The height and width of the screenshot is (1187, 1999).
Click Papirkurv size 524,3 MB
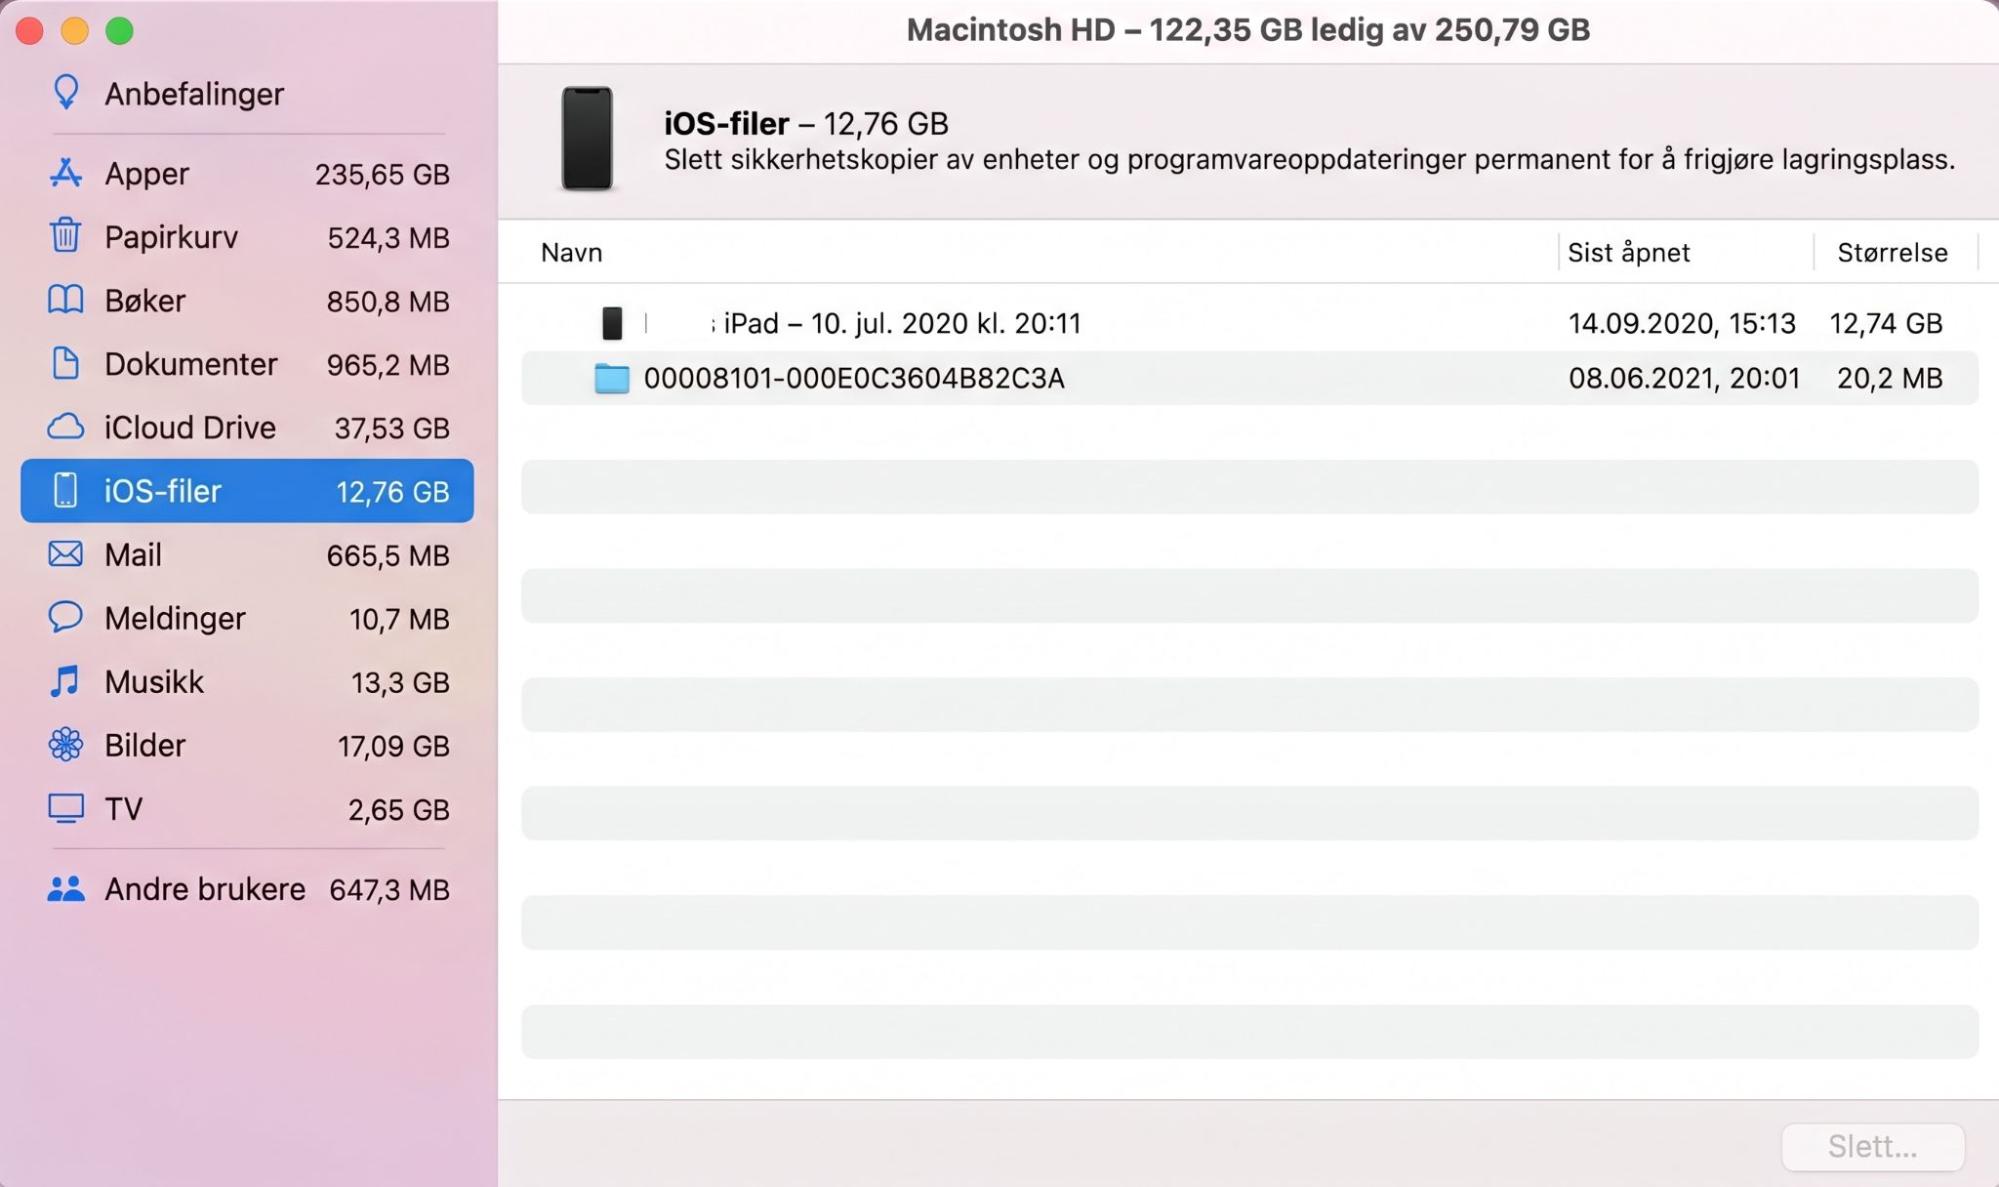pyautogui.click(x=388, y=238)
